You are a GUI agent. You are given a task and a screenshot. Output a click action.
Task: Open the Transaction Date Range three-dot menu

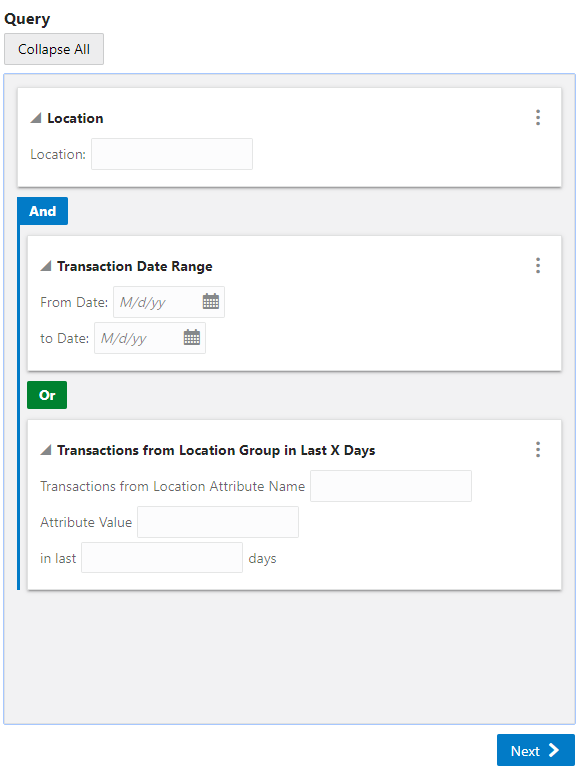[x=538, y=266]
